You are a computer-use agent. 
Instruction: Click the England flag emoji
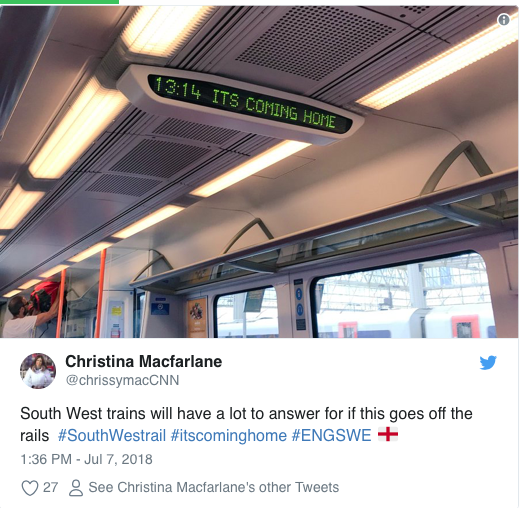click(388, 434)
